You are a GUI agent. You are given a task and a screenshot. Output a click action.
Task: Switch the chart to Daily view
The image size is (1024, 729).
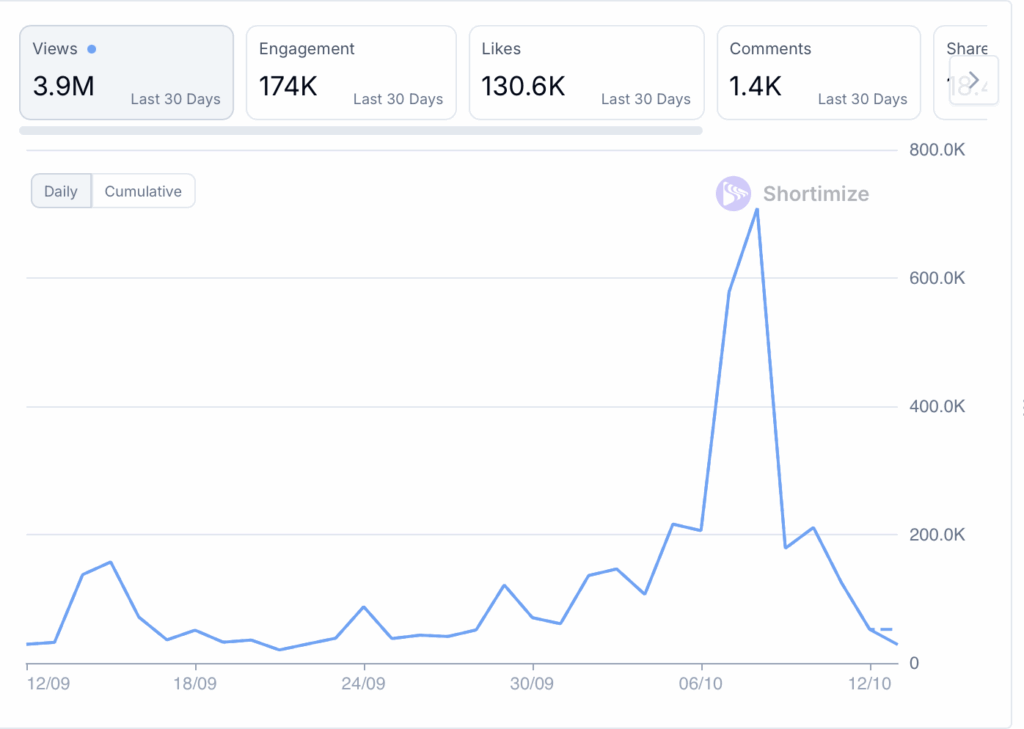point(61,191)
